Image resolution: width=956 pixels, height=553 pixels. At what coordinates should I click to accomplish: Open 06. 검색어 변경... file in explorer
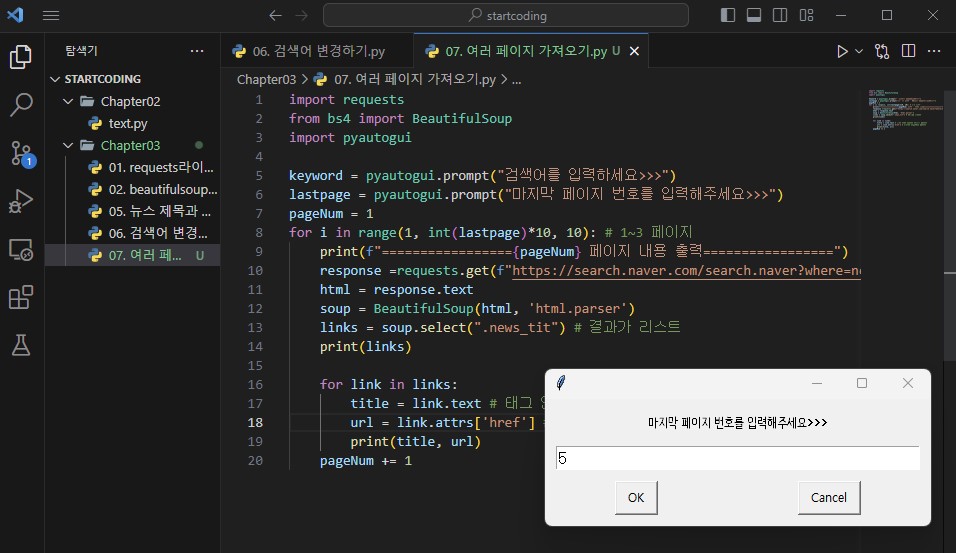(x=132, y=233)
